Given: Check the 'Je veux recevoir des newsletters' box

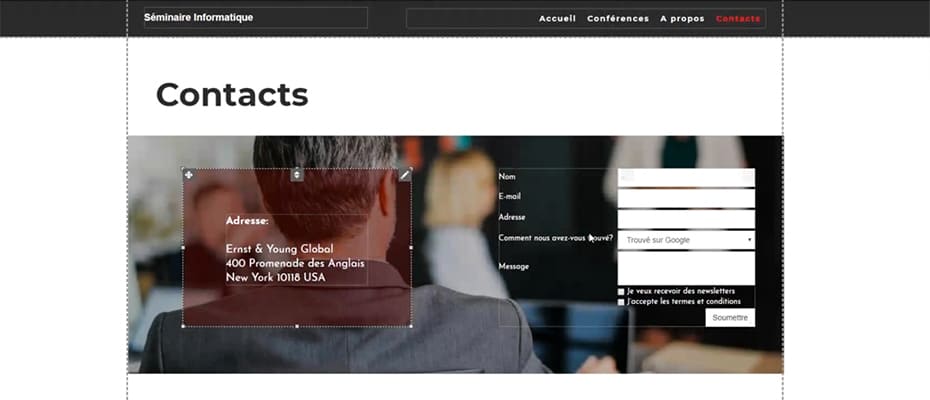Looking at the screenshot, I should click(621, 292).
